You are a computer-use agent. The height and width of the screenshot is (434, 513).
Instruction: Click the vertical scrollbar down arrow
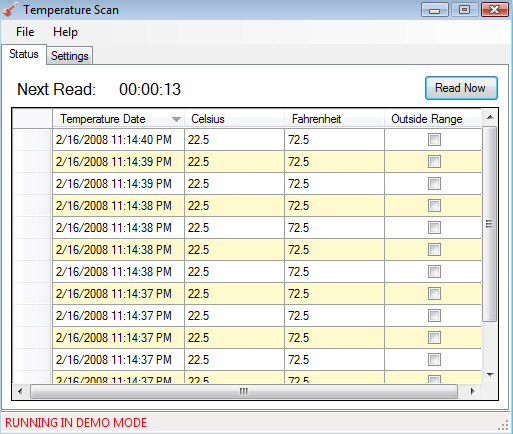tap(490, 375)
